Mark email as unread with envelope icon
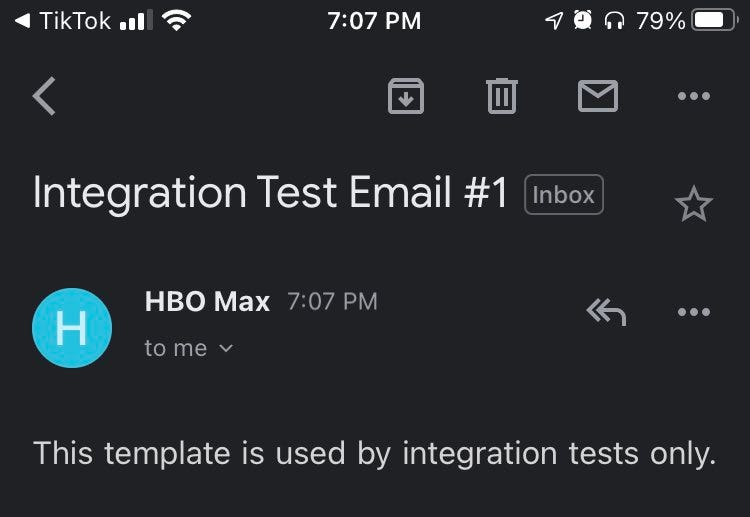The width and height of the screenshot is (750, 517). click(597, 96)
